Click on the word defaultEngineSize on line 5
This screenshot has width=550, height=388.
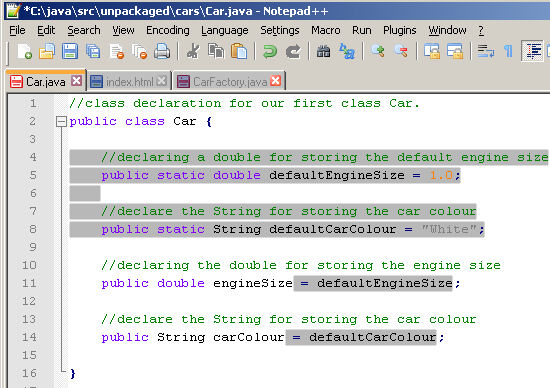point(337,175)
